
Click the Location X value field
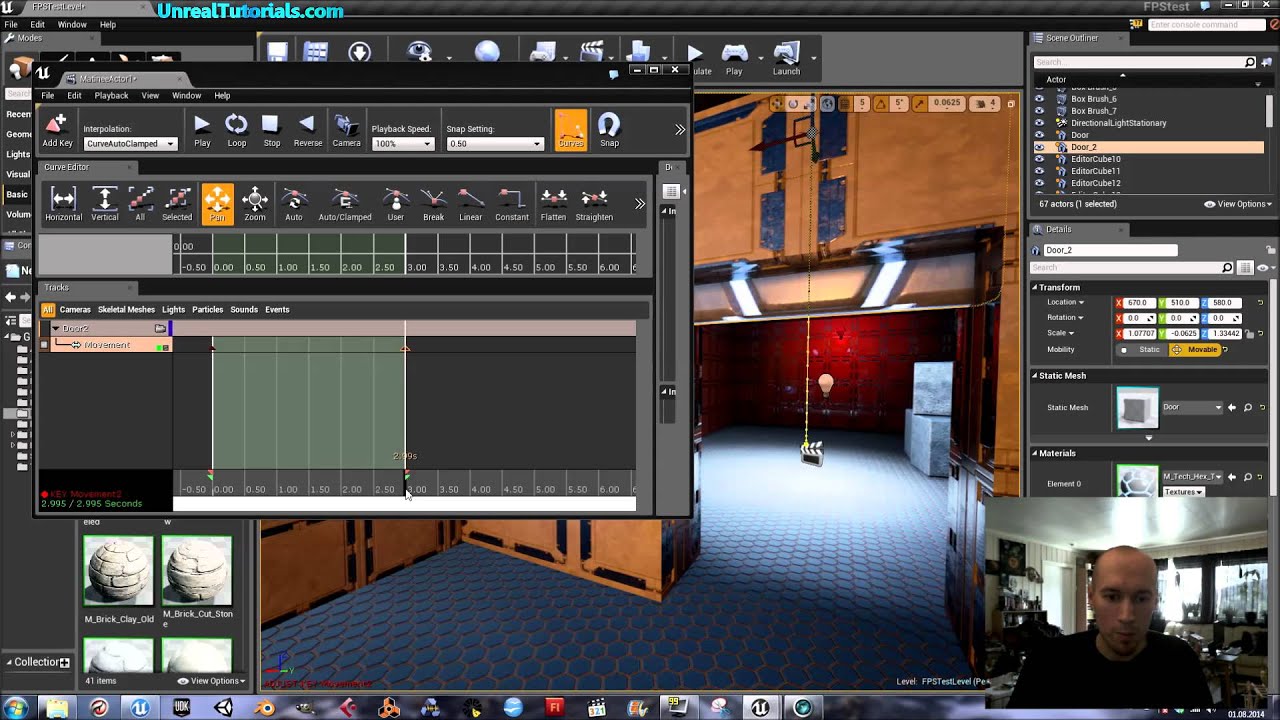point(1137,303)
